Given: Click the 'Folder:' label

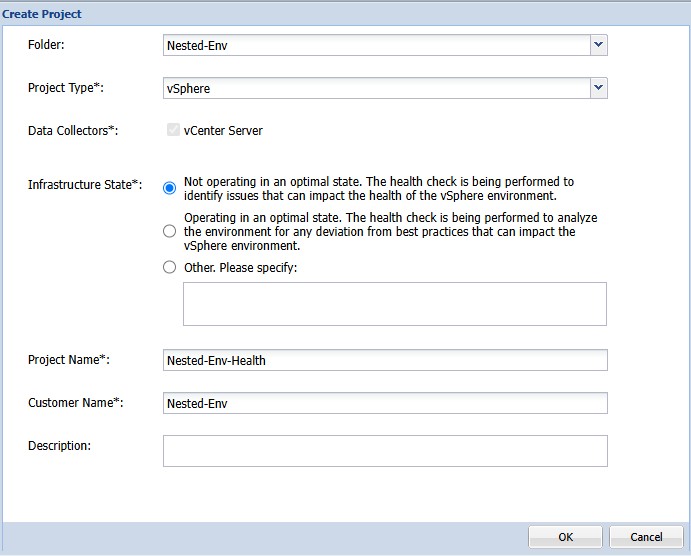Looking at the screenshot, I should pos(46,44).
